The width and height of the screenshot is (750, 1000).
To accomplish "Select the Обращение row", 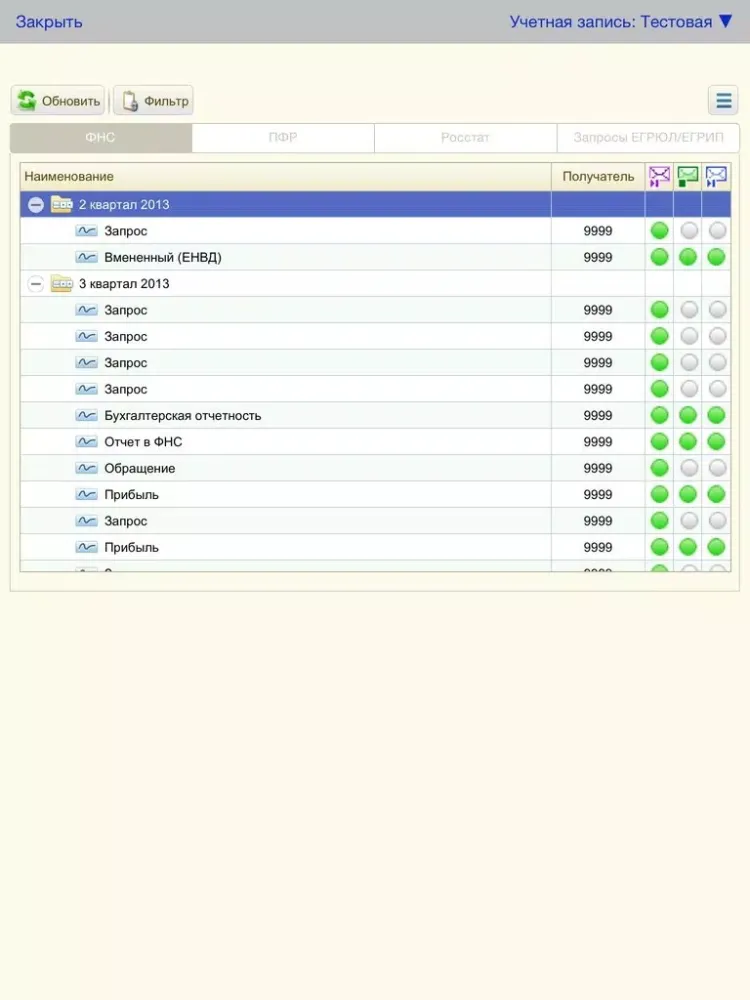I will click(376, 468).
